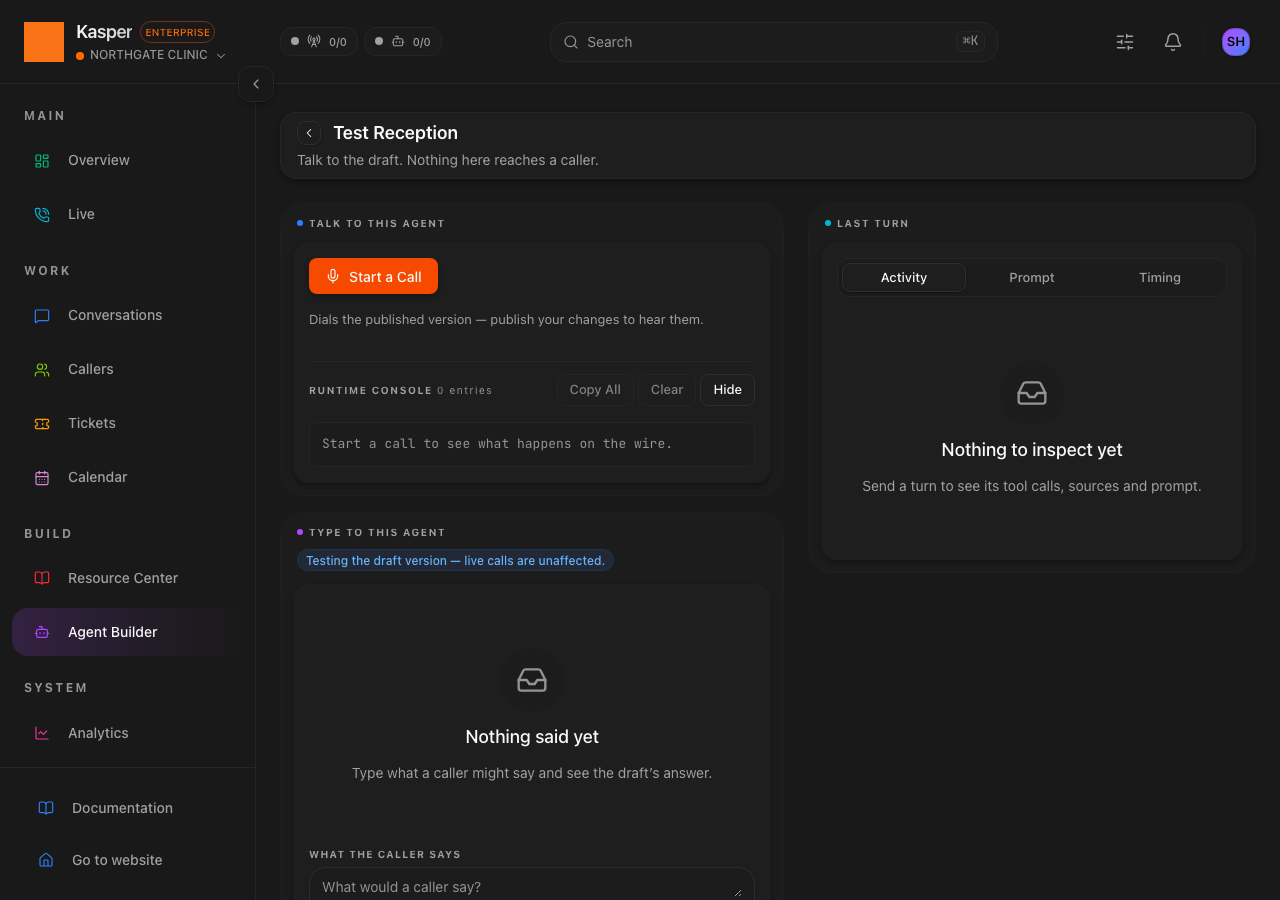Image resolution: width=1280 pixels, height=900 pixels.
Task: Click the Callers people icon
Action: click(x=42, y=369)
